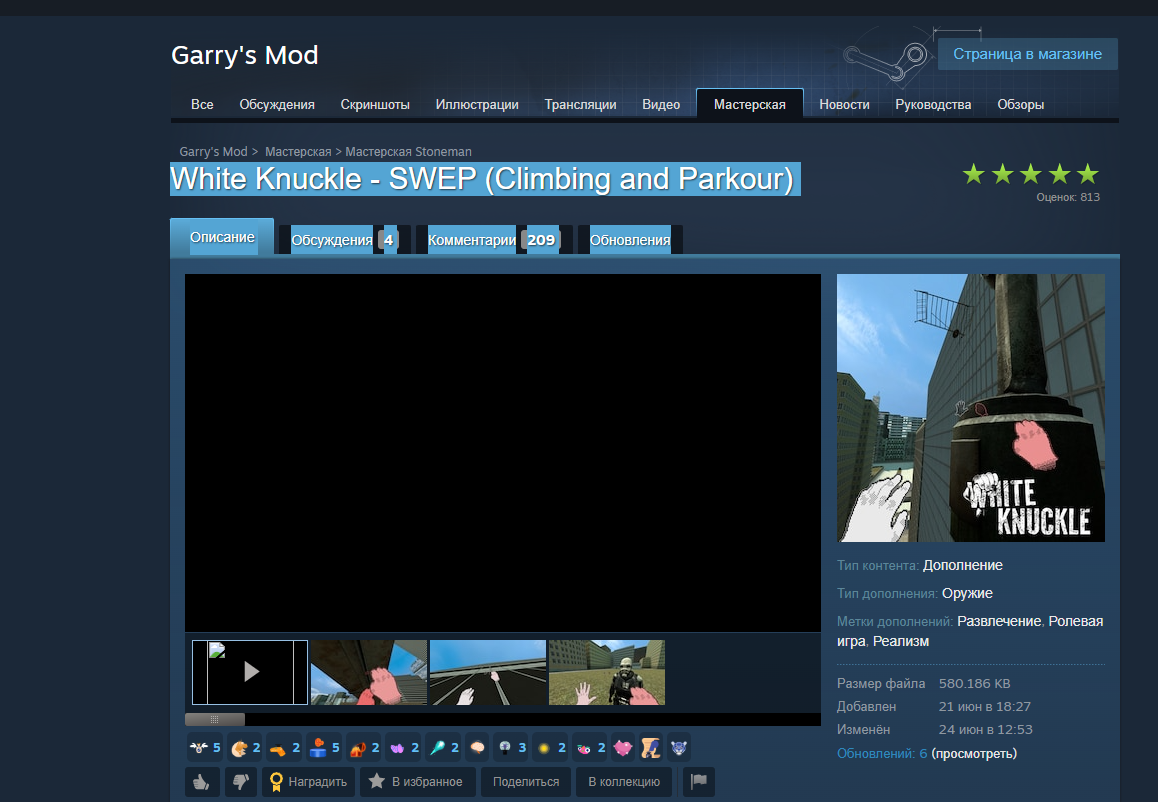
Task: Open the Обновлений: 6 link
Action: tap(882, 753)
